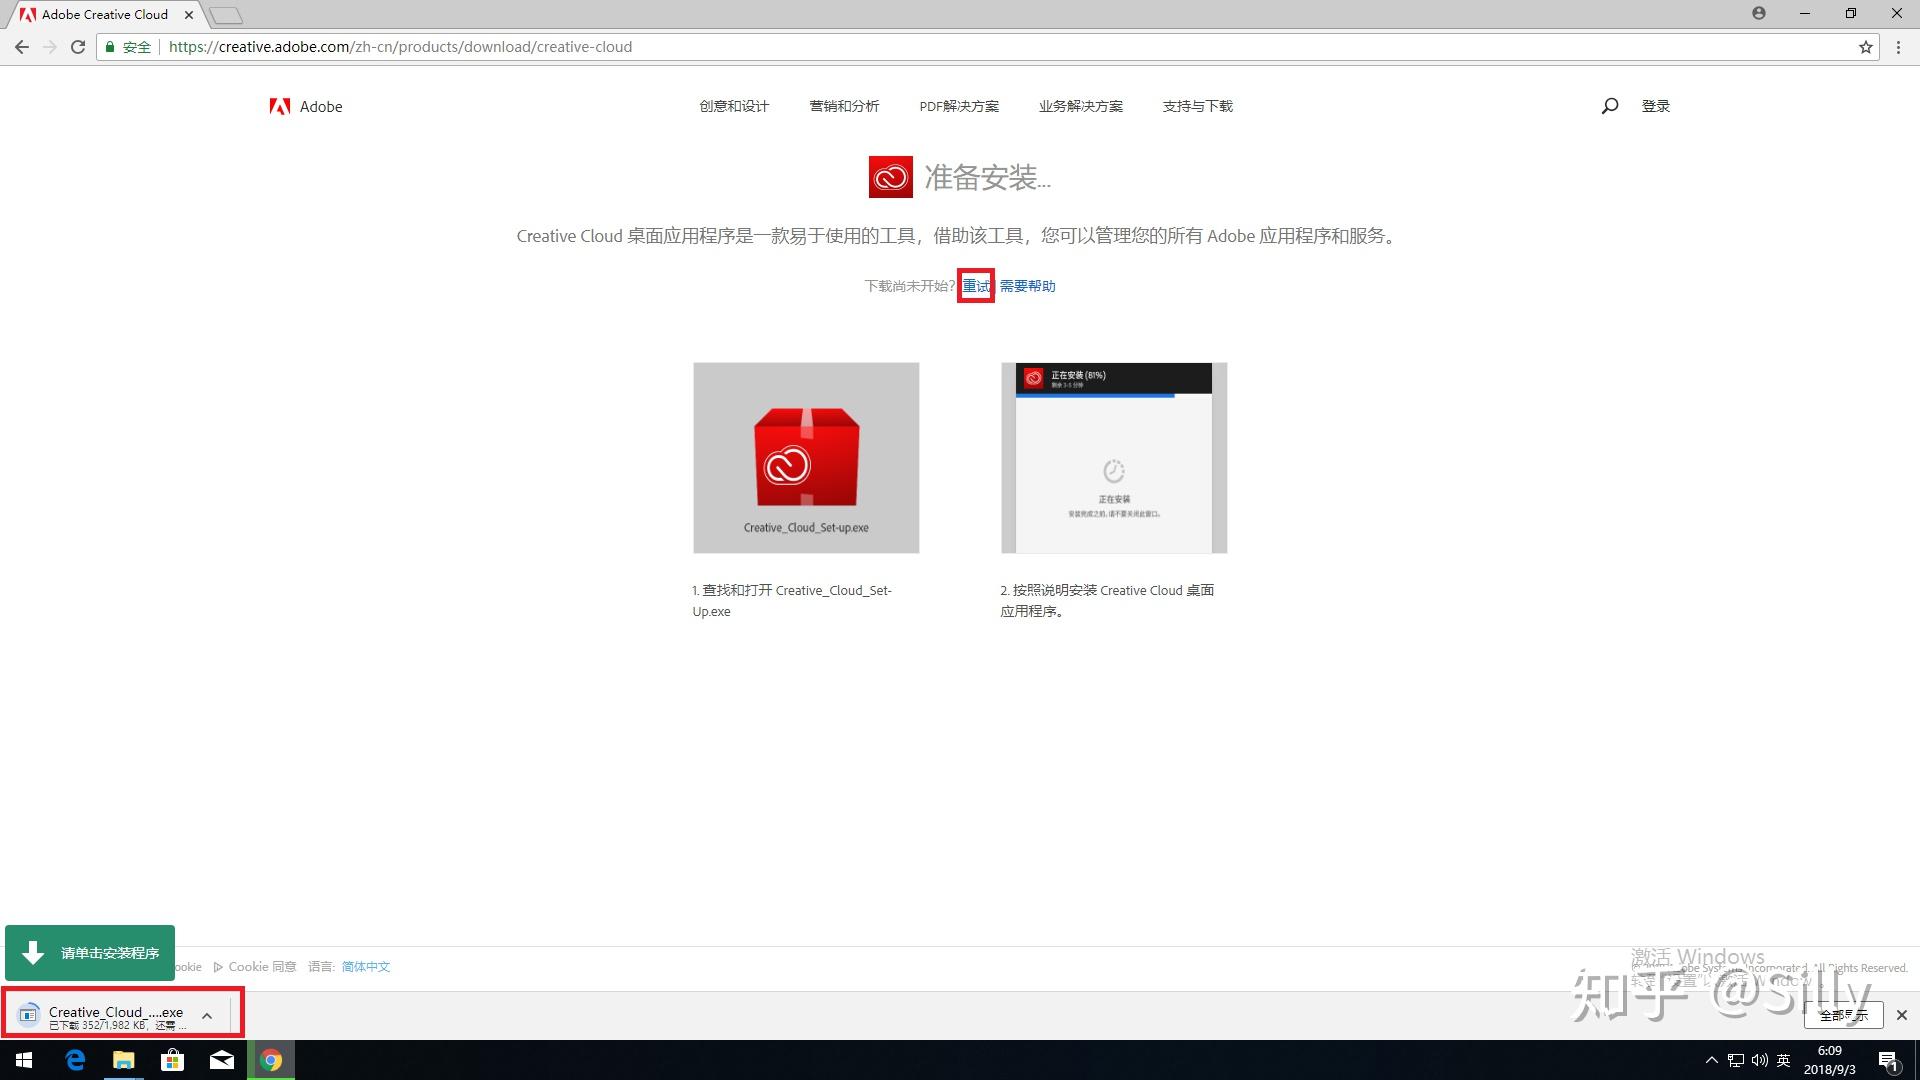Open a new browser tab
The height and width of the screenshot is (1080, 1920).
pyautogui.click(x=226, y=15)
